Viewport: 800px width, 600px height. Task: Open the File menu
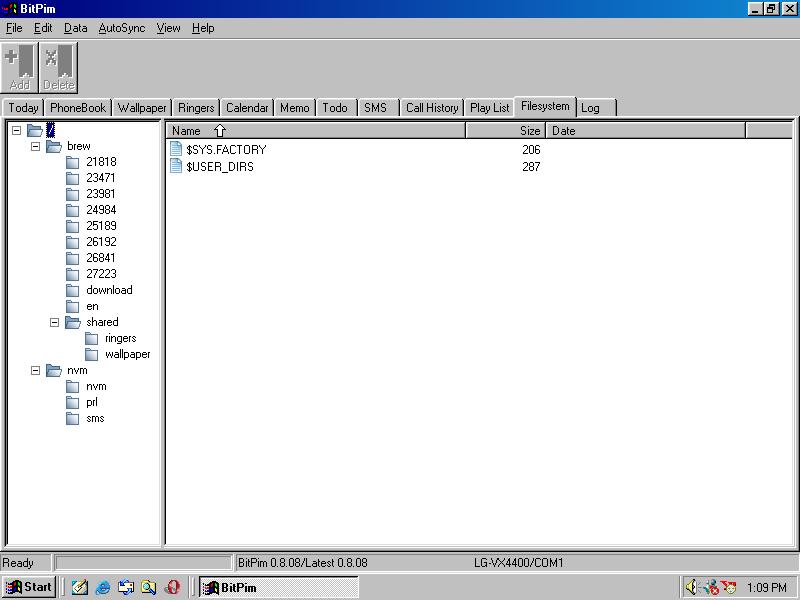pyautogui.click(x=14, y=28)
